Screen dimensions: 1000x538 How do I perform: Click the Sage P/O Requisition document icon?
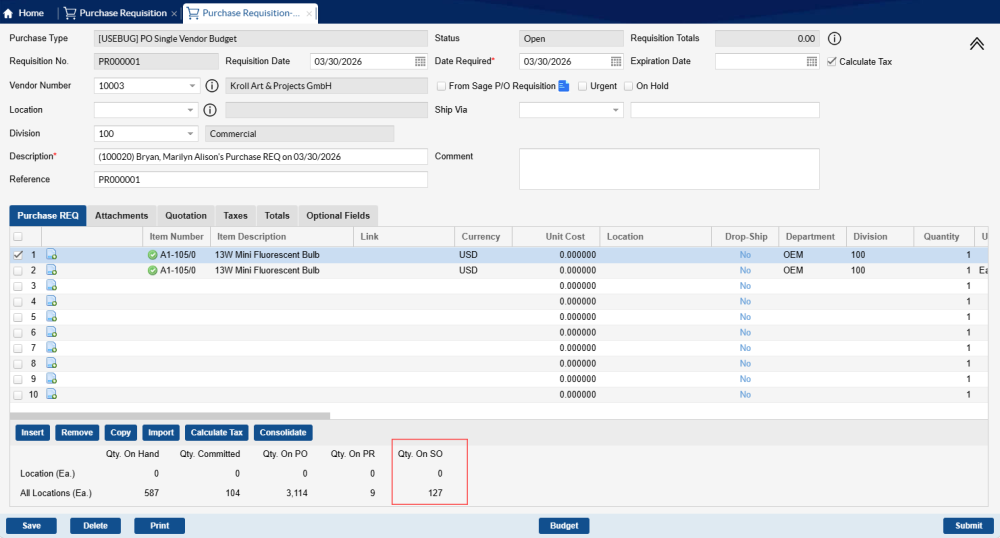(x=564, y=86)
